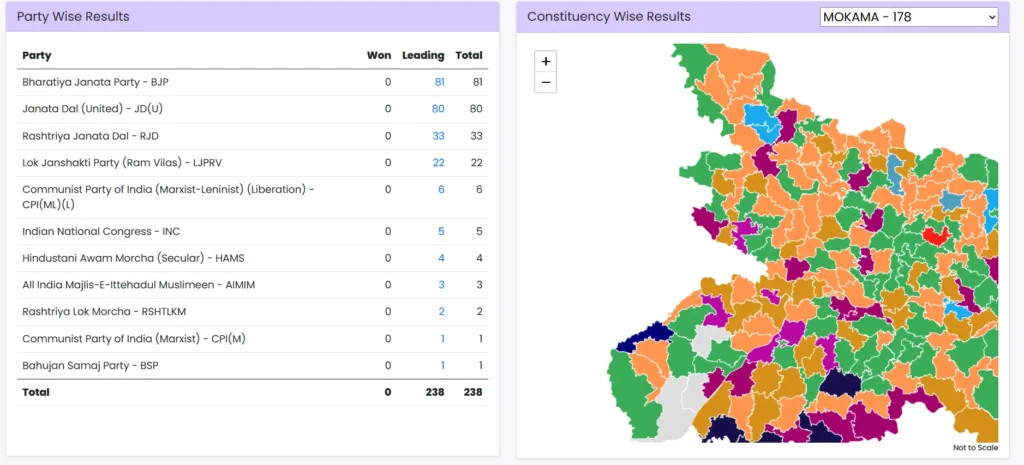Click the Constituency Wise Results heading
Image resolution: width=1024 pixels, height=465 pixels.
click(x=608, y=17)
